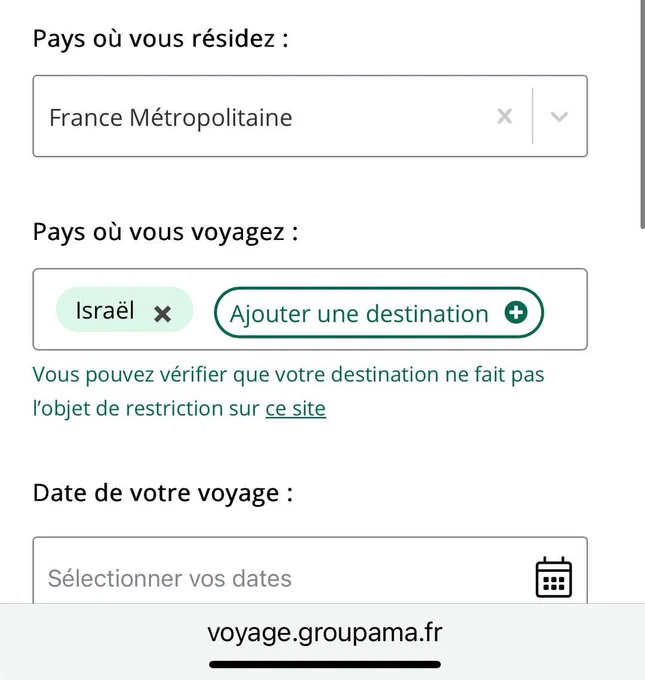
Task: Open the calendar date picker icon
Action: pyautogui.click(x=554, y=577)
